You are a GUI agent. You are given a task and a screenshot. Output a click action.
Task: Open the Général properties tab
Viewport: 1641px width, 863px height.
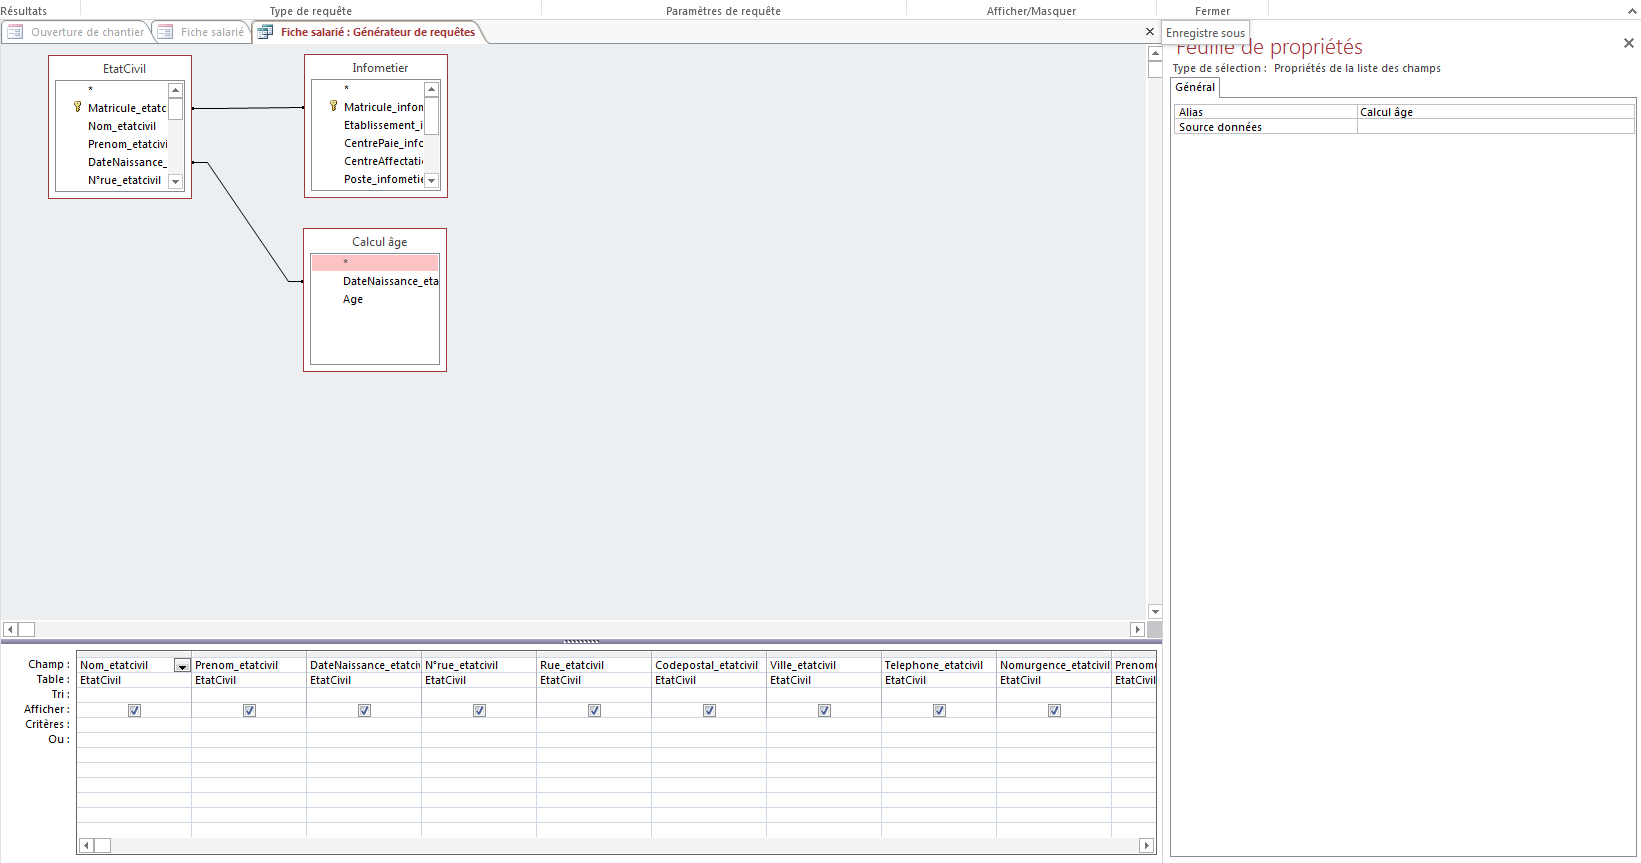tap(1195, 87)
